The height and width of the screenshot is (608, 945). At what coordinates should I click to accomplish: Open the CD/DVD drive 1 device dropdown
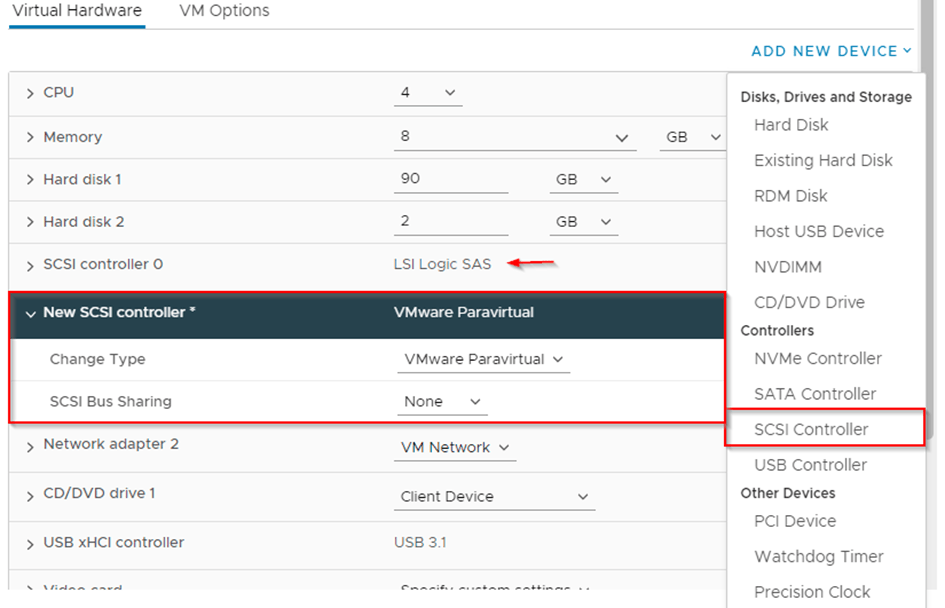click(x=494, y=496)
